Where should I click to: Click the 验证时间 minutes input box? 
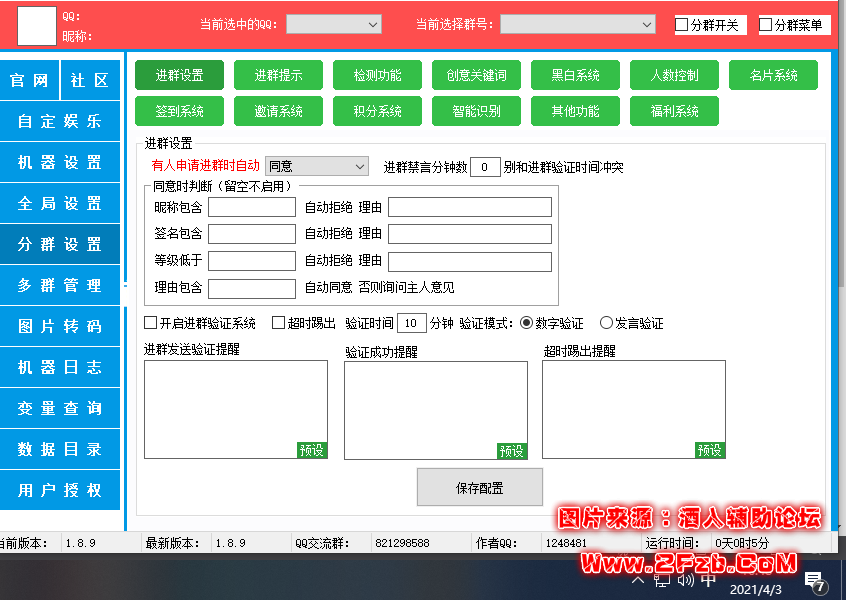point(411,323)
